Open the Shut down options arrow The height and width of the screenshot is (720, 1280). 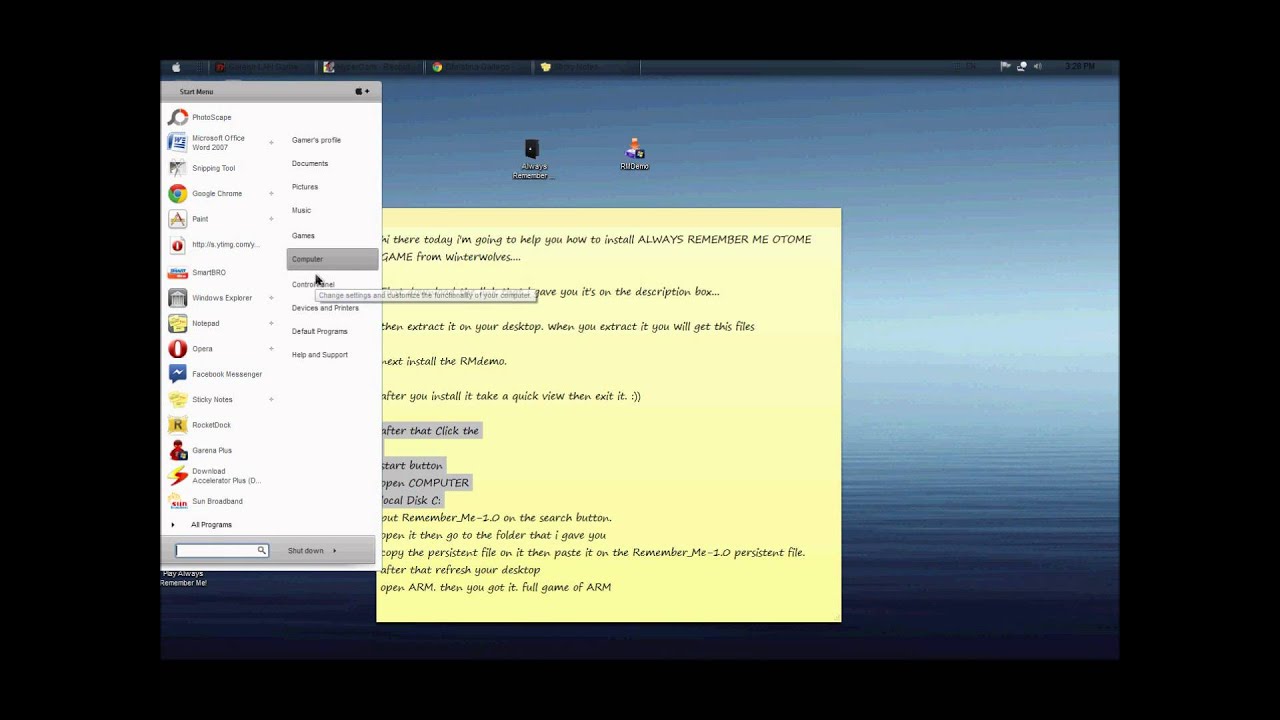[x=335, y=551]
